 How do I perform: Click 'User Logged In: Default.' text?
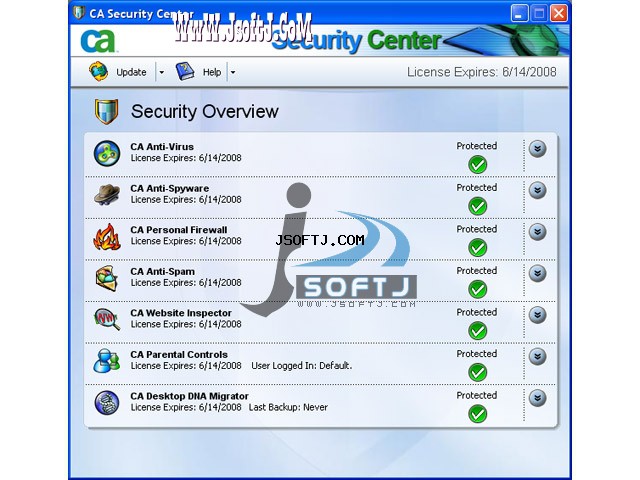click(302, 366)
